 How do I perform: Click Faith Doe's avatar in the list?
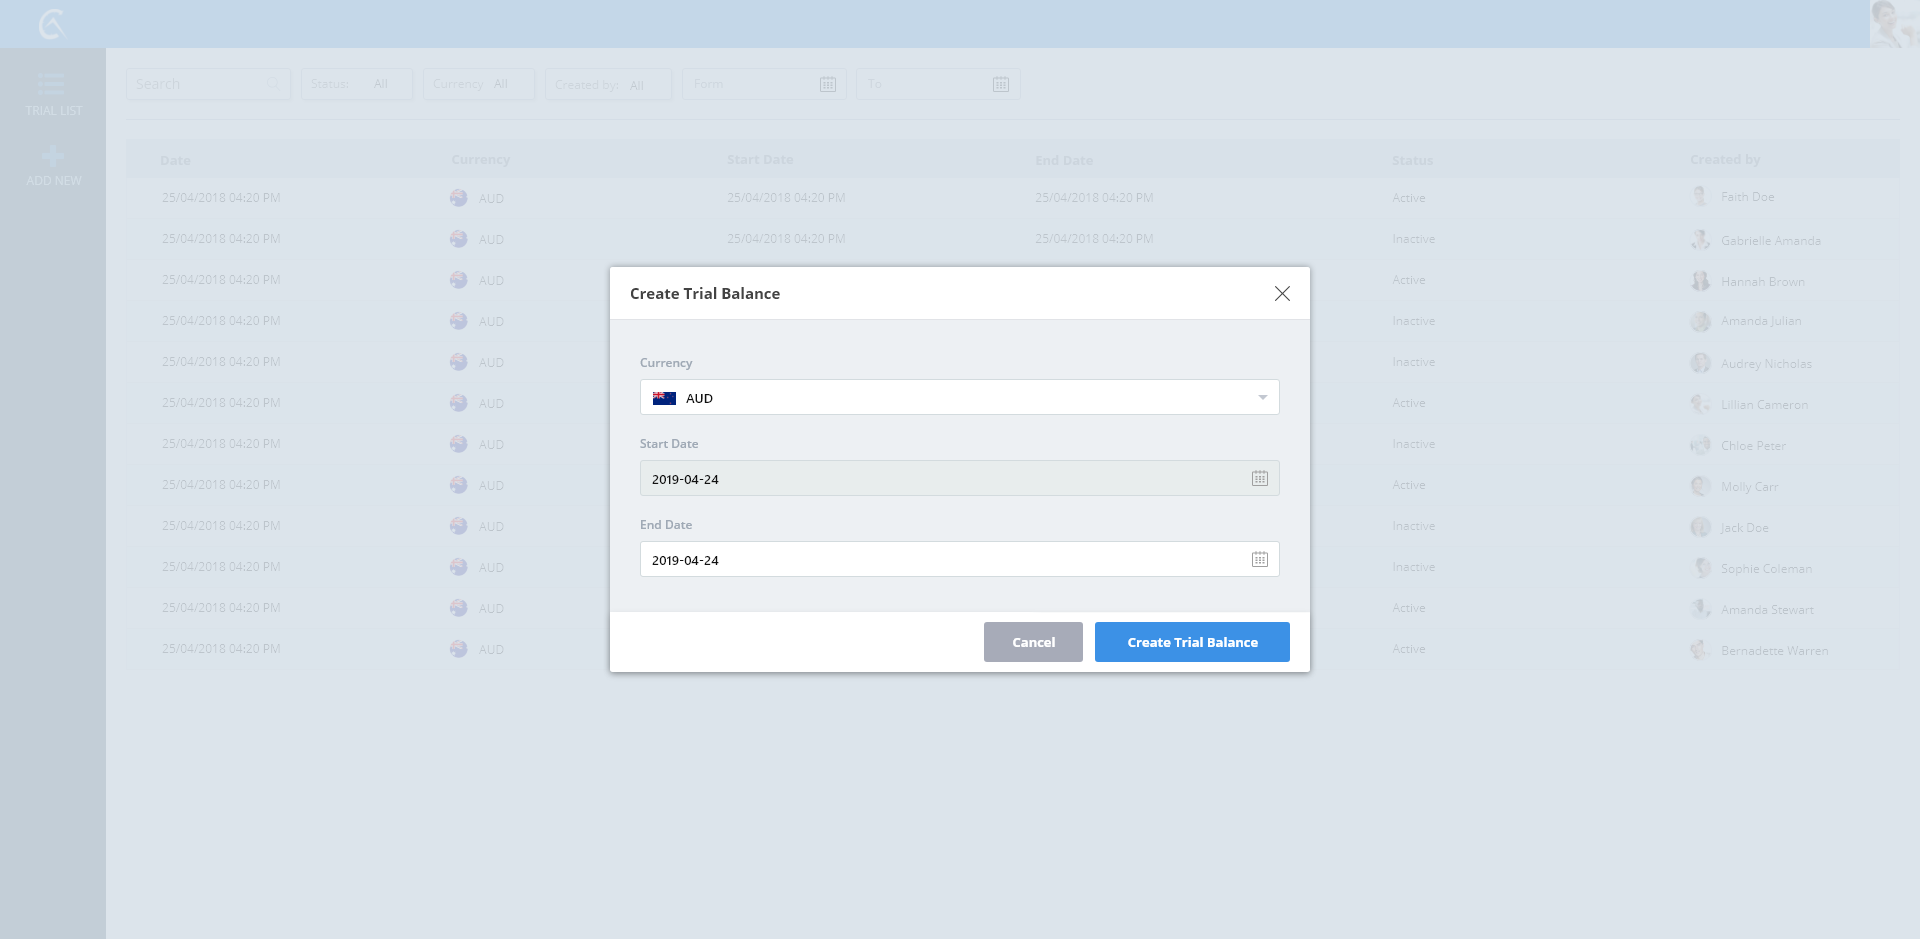(1700, 197)
